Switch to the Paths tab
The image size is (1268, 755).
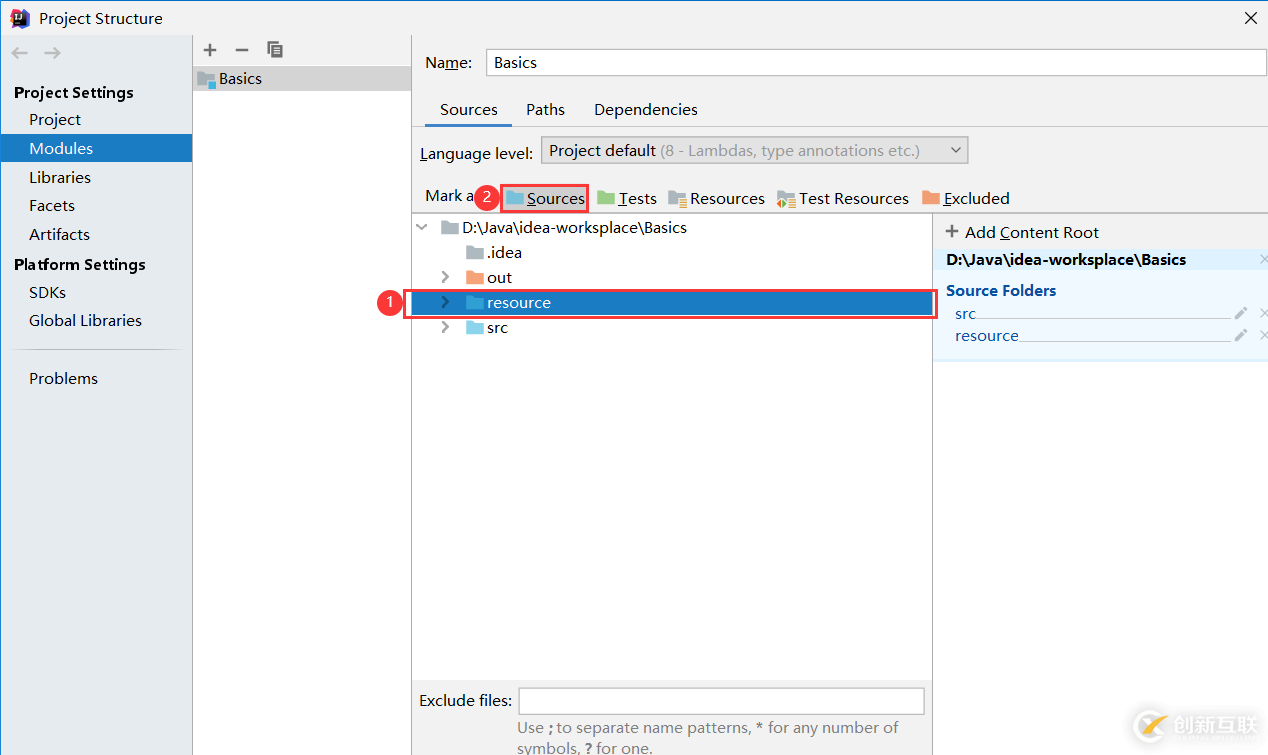click(545, 110)
